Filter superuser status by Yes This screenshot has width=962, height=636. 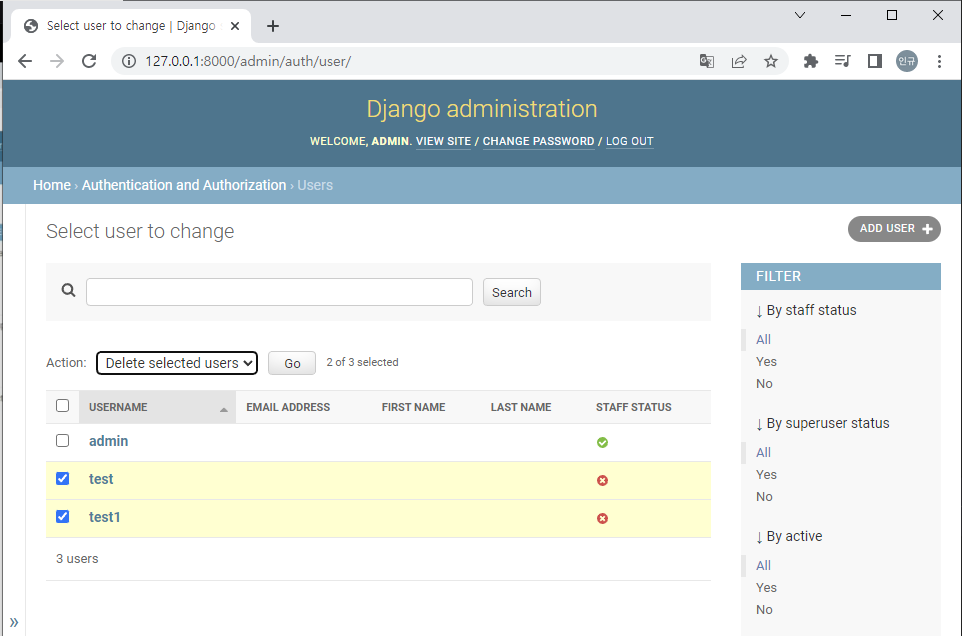(766, 475)
